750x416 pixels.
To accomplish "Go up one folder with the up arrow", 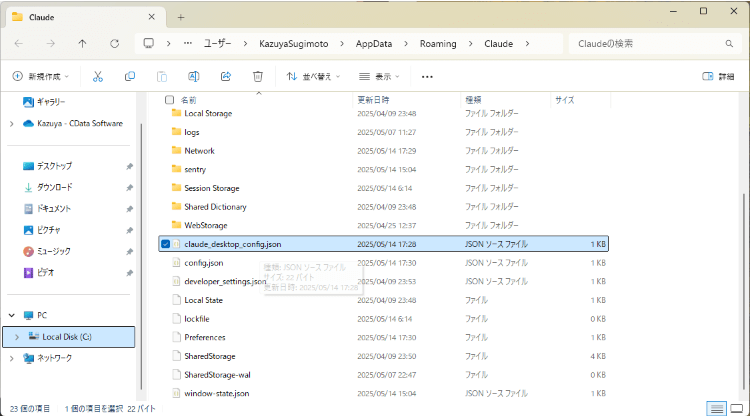I will point(82,44).
